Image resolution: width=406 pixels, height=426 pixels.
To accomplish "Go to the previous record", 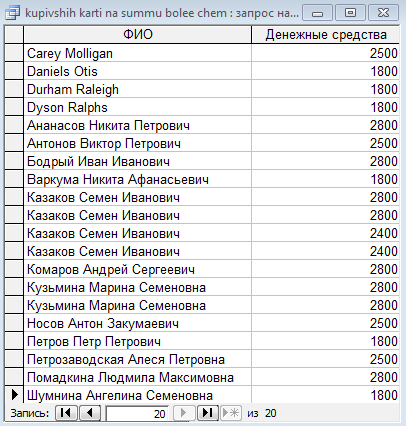I will click(90, 413).
